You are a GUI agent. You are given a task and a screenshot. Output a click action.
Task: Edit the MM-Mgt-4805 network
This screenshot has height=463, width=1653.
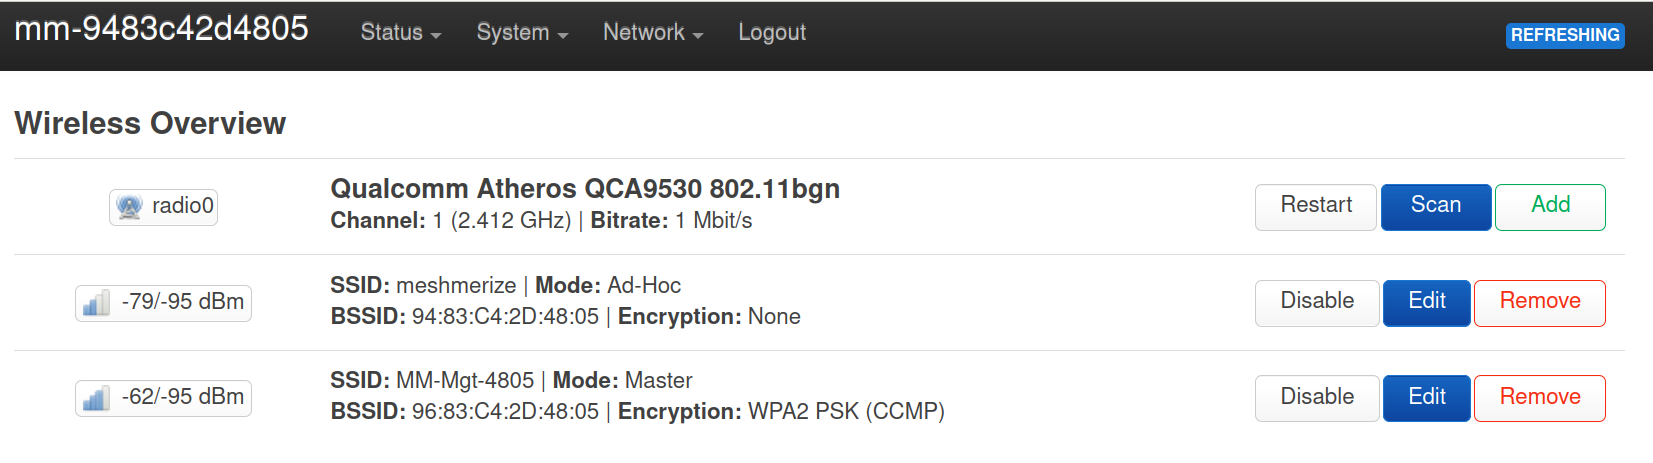1427,398
